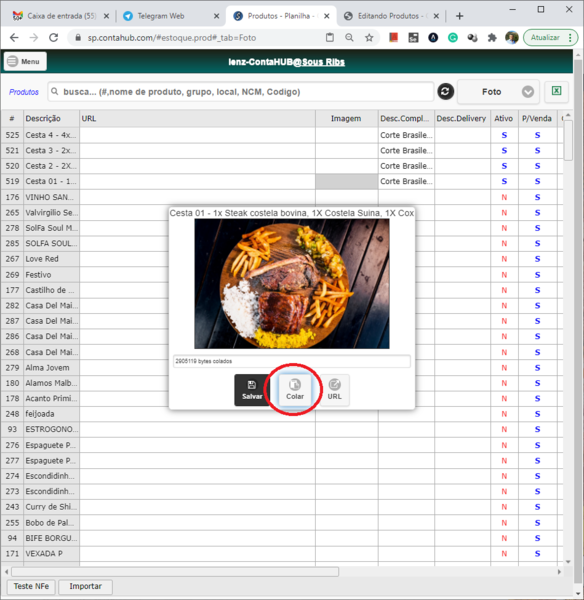Open a new browser tab
584x600 pixels.
tap(460, 16)
